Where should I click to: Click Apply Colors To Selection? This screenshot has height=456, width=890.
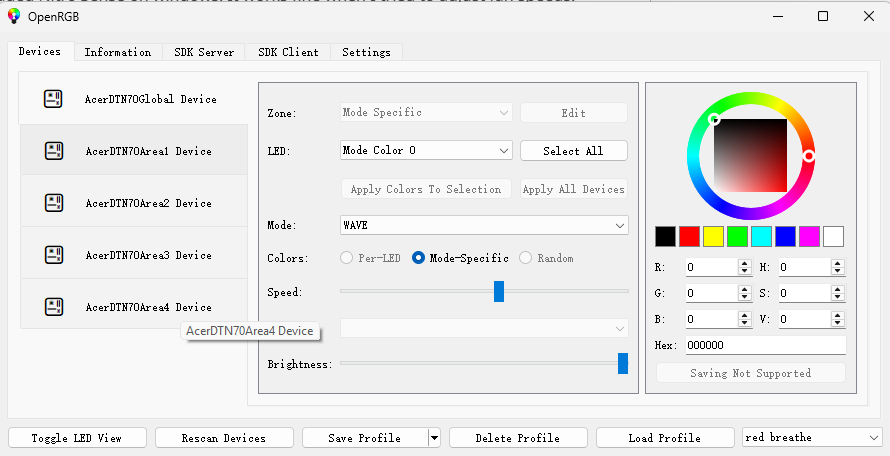coord(426,189)
